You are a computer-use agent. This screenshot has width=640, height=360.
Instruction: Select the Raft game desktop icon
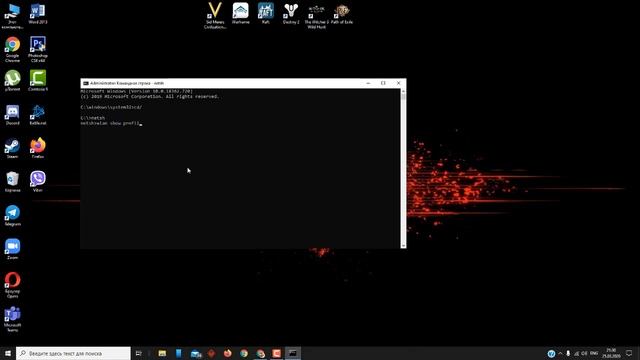pyautogui.click(x=266, y=13)
